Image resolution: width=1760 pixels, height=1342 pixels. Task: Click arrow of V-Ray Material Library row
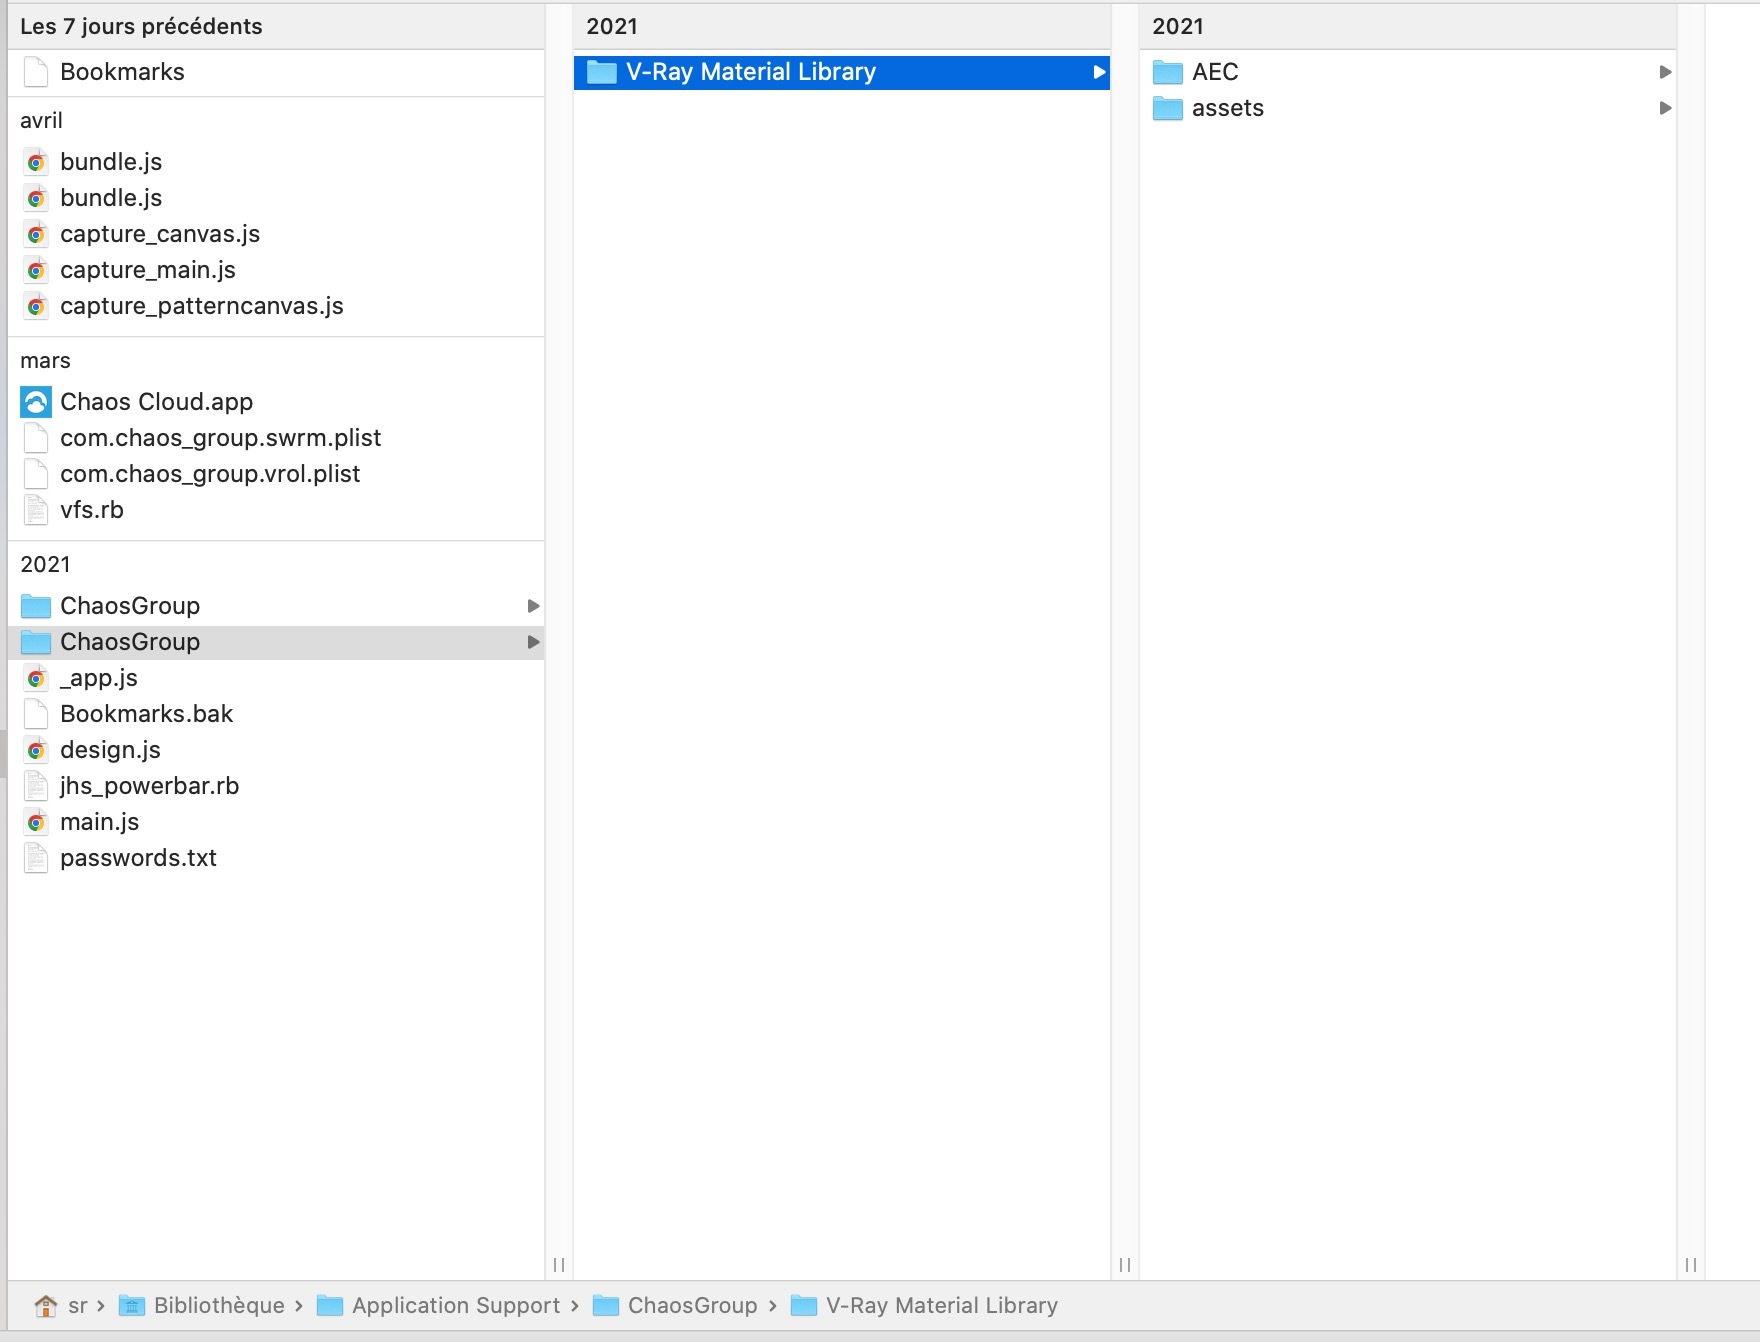coord(1099,72)
